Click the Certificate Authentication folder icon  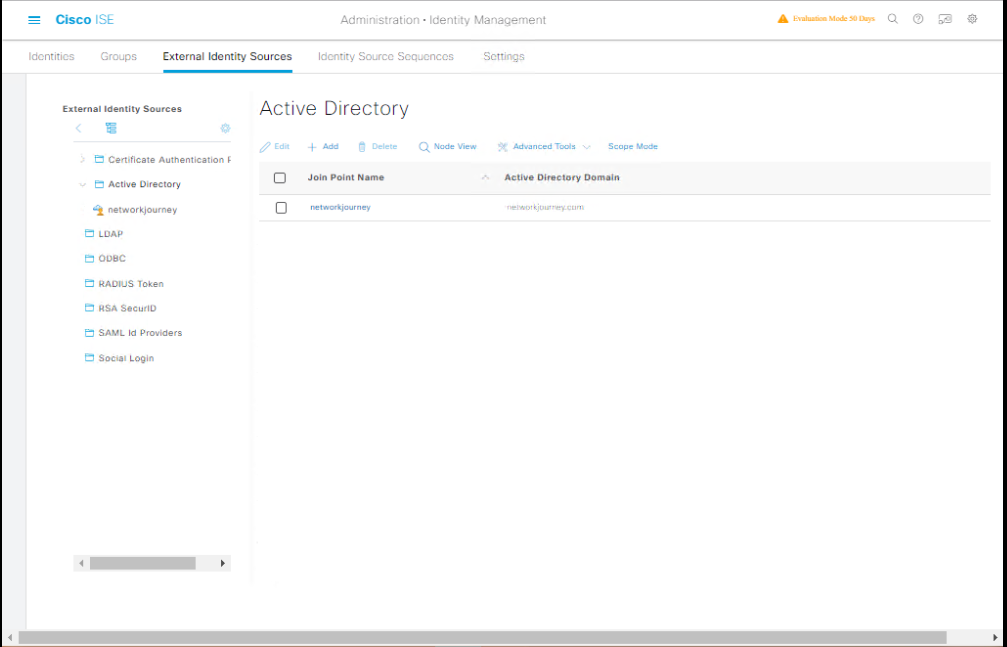pos(99,159)
